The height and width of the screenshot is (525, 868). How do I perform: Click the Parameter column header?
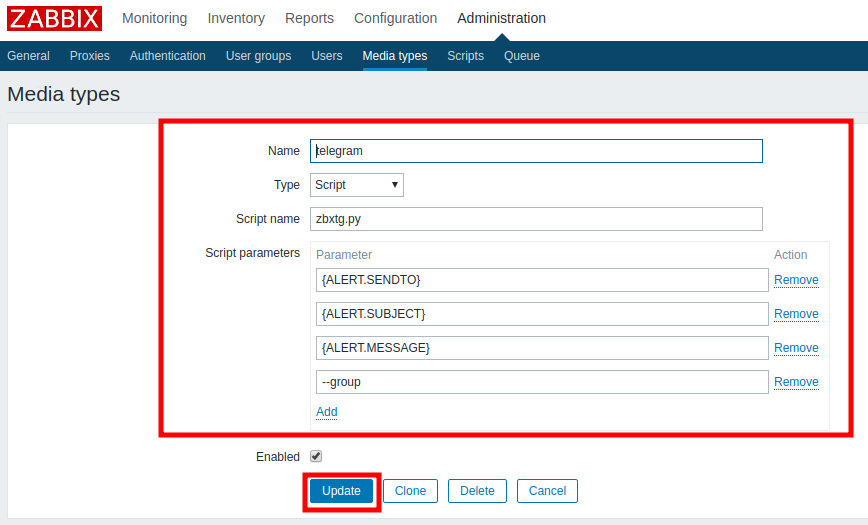click(x=344, y=255)
